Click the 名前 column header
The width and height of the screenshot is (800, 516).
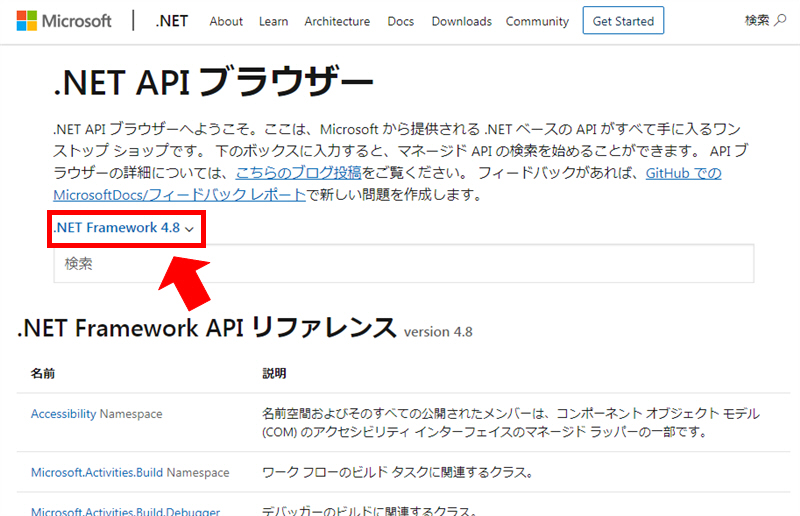coord(43,374)
